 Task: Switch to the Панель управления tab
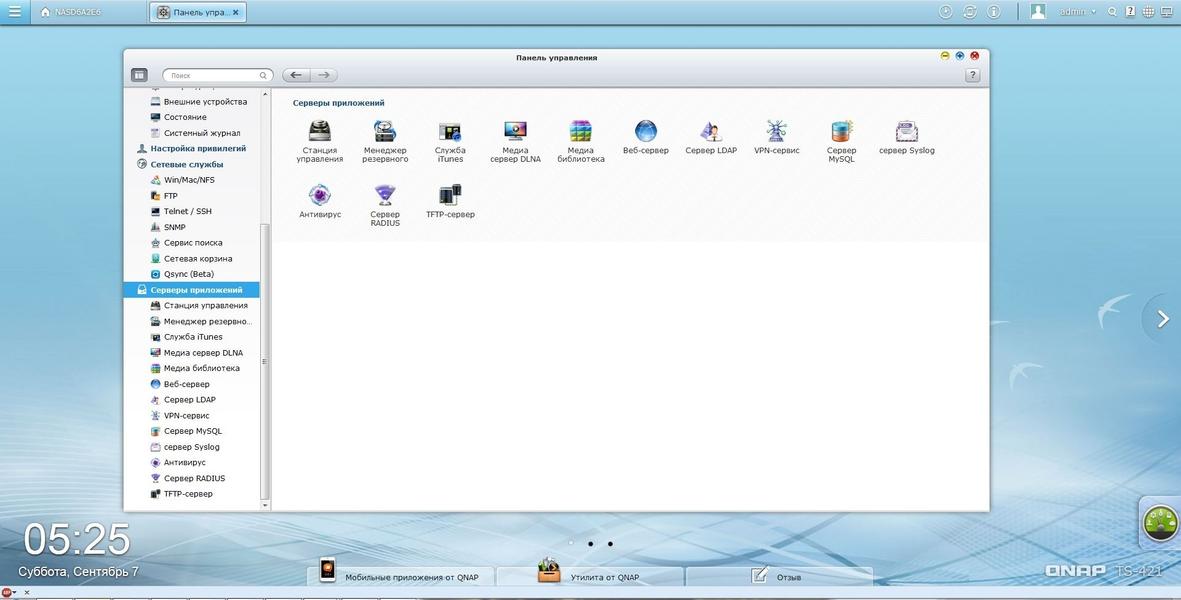pos(197,12)
